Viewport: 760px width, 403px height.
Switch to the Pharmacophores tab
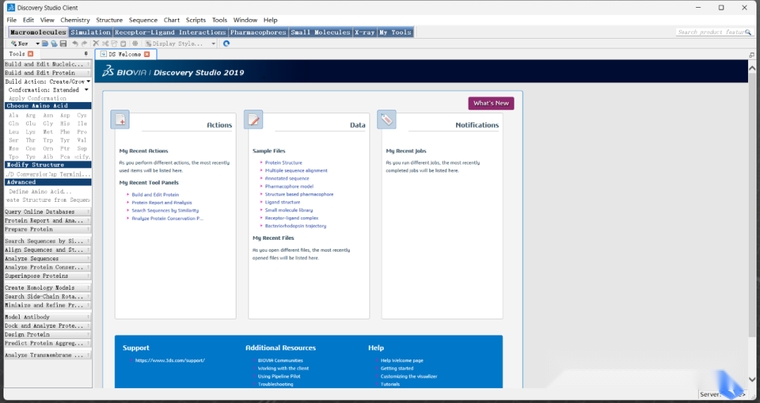pos(258,32)
